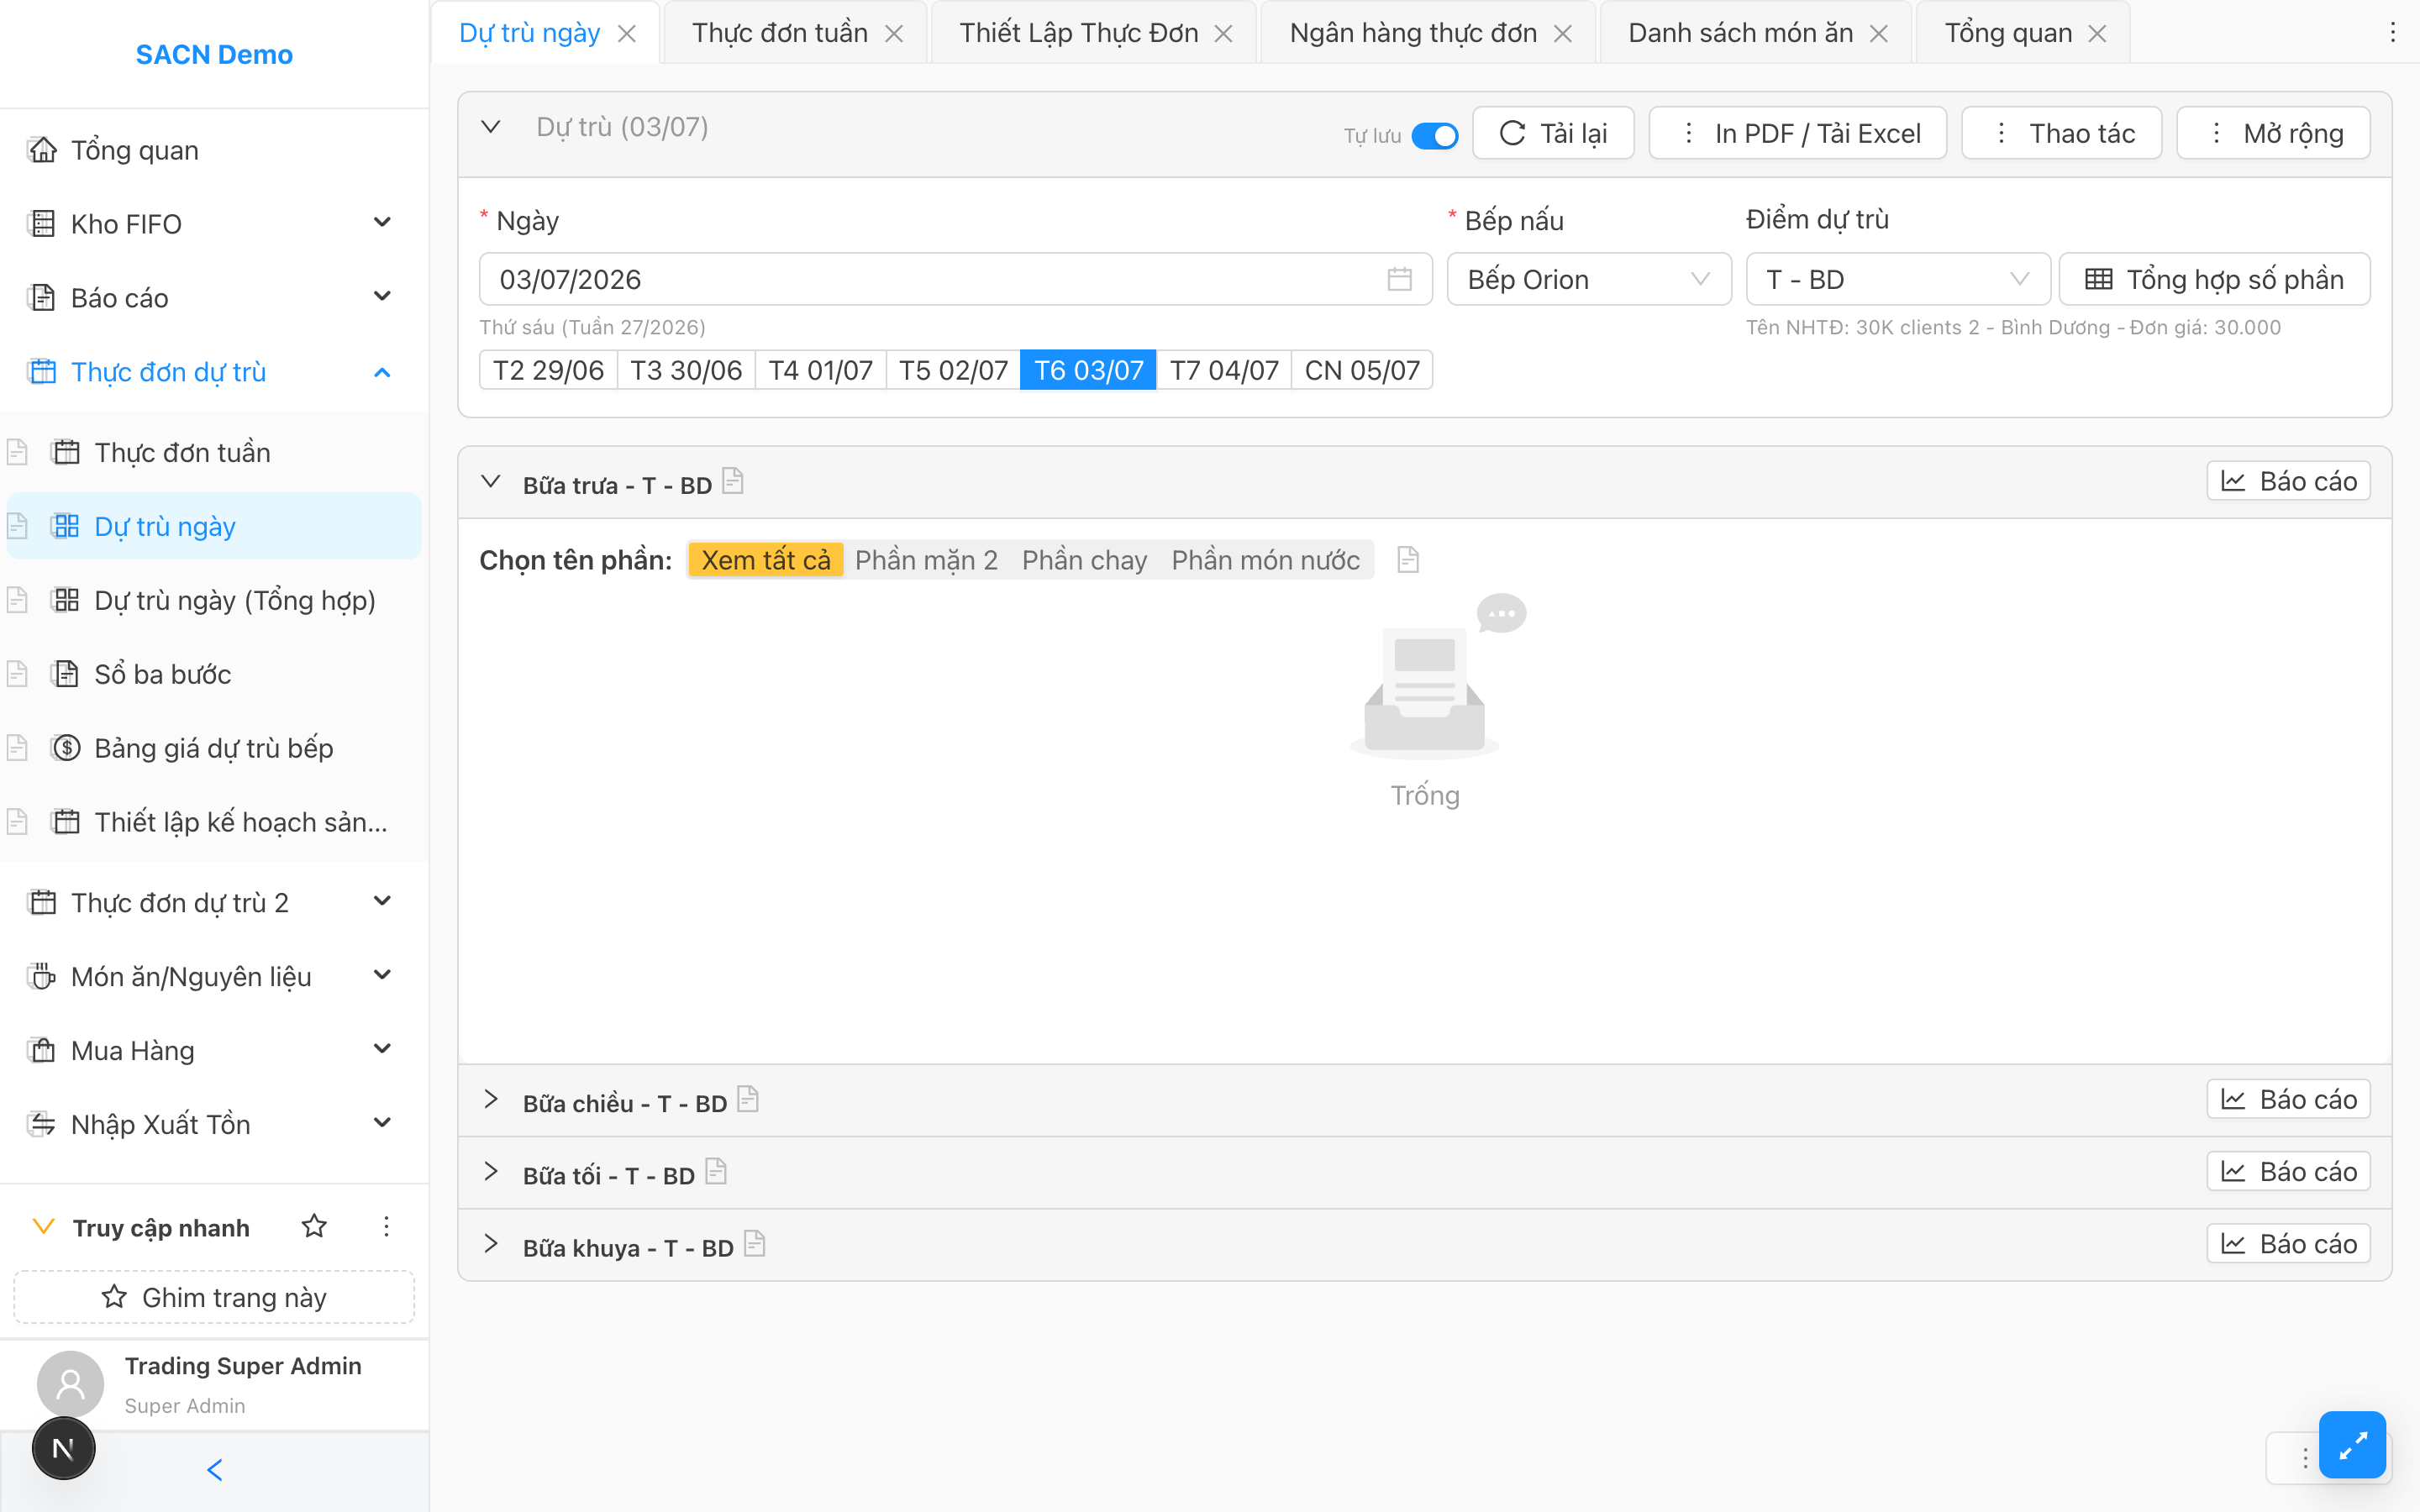Click the Tải lại reload button
This screenshot has height=1512, width=2420.
(1553, 133)
